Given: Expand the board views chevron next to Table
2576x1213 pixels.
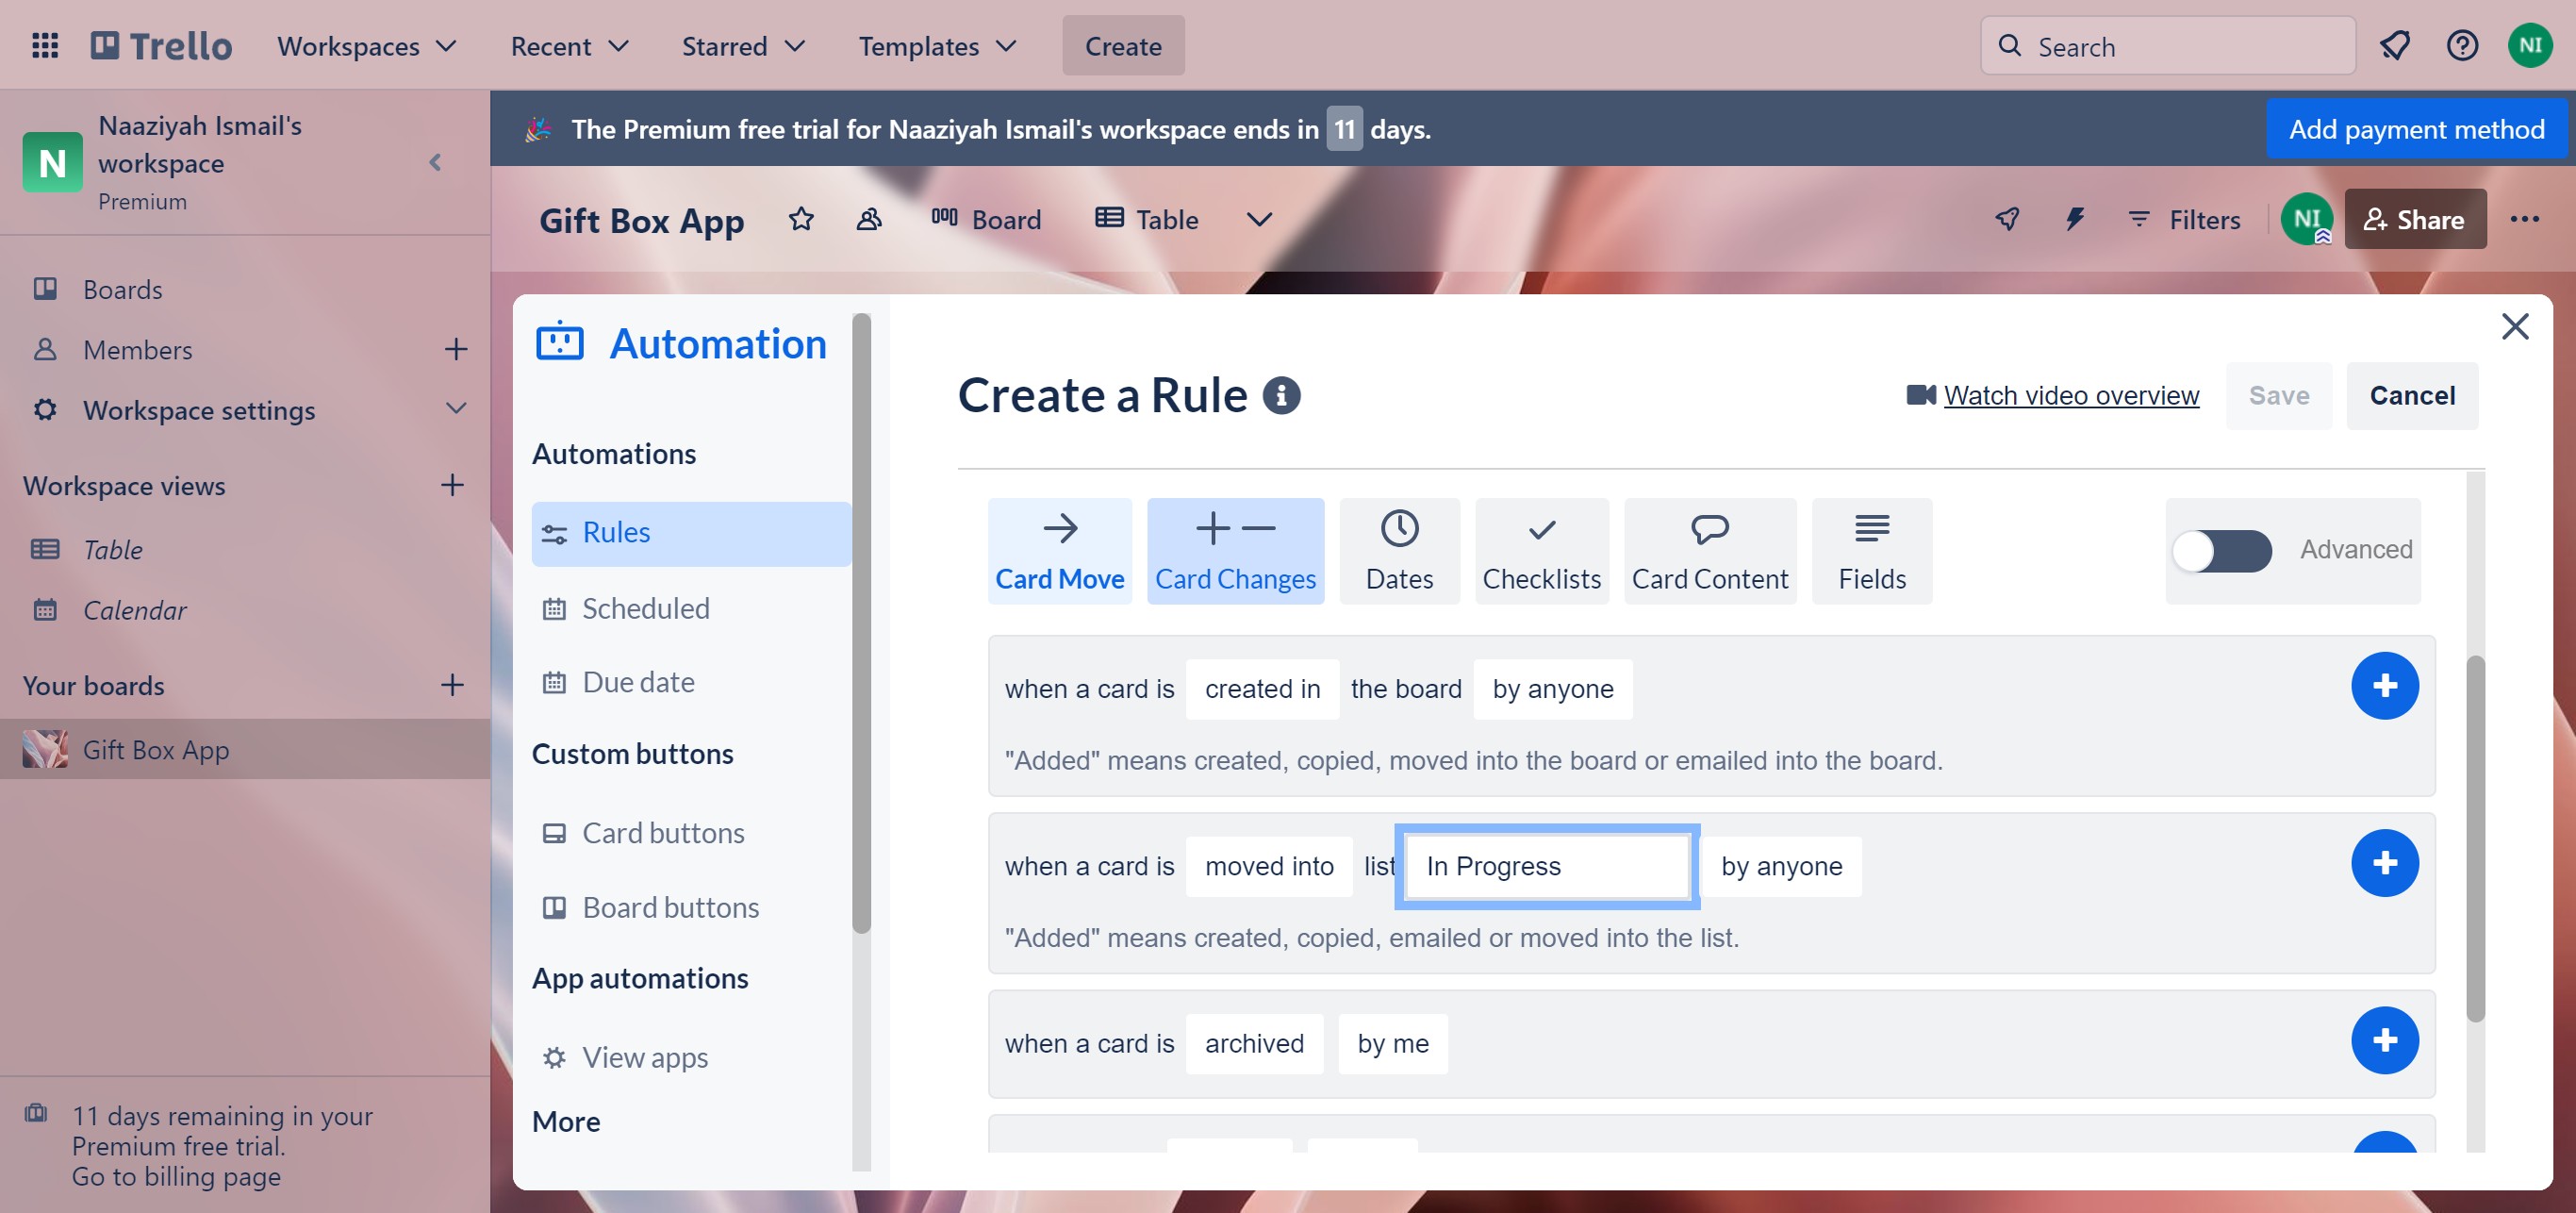Looking at the screenshot, I should pos(1259,219).
